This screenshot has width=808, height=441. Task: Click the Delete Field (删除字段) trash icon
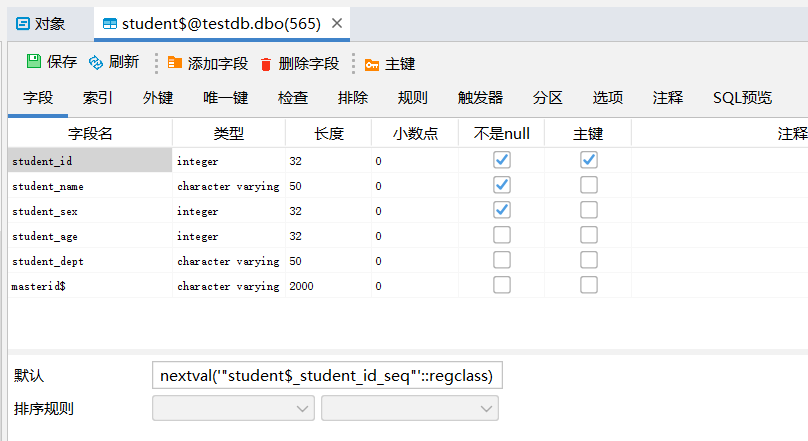[266, 64]
